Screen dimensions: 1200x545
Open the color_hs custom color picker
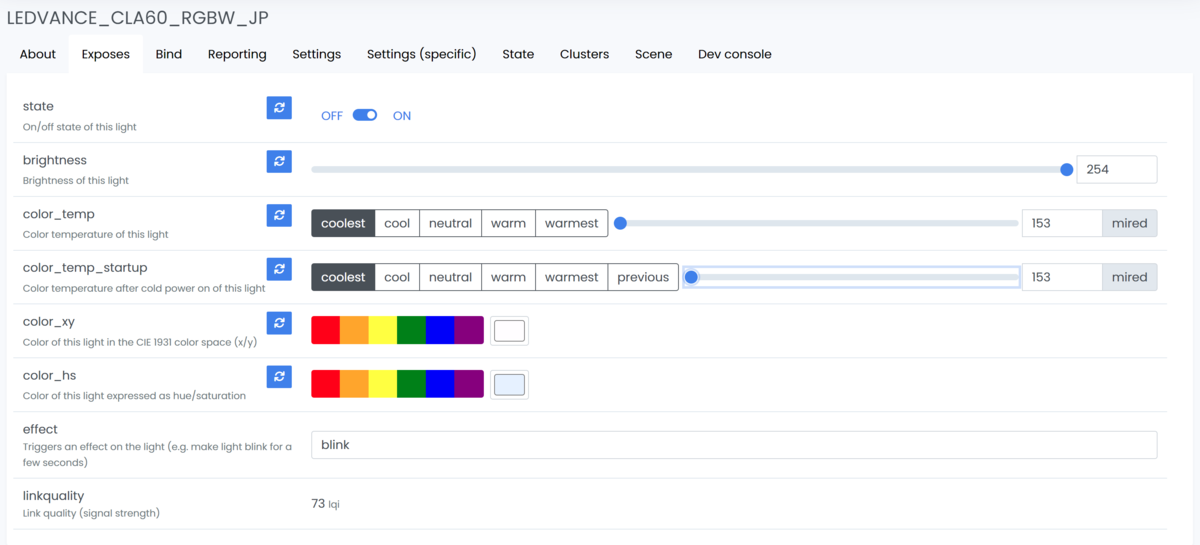coord(509,384)
